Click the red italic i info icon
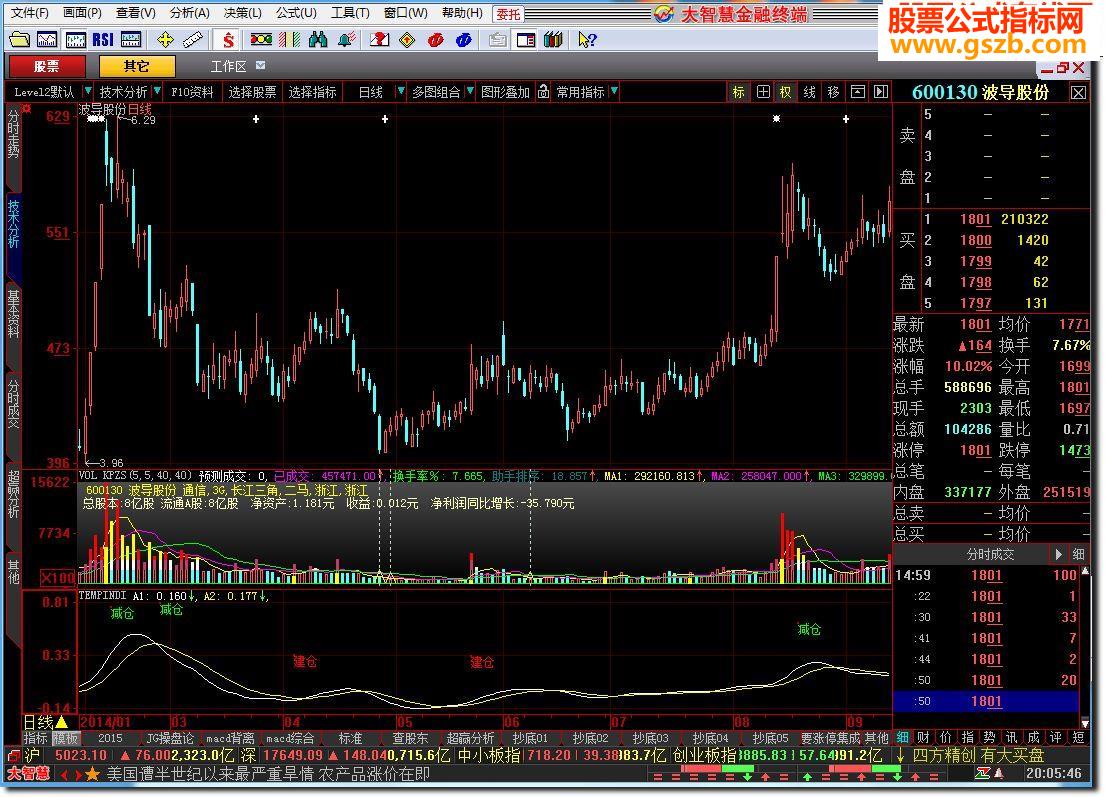Viewport: 1105px width, 797px height. coord(436,40)
